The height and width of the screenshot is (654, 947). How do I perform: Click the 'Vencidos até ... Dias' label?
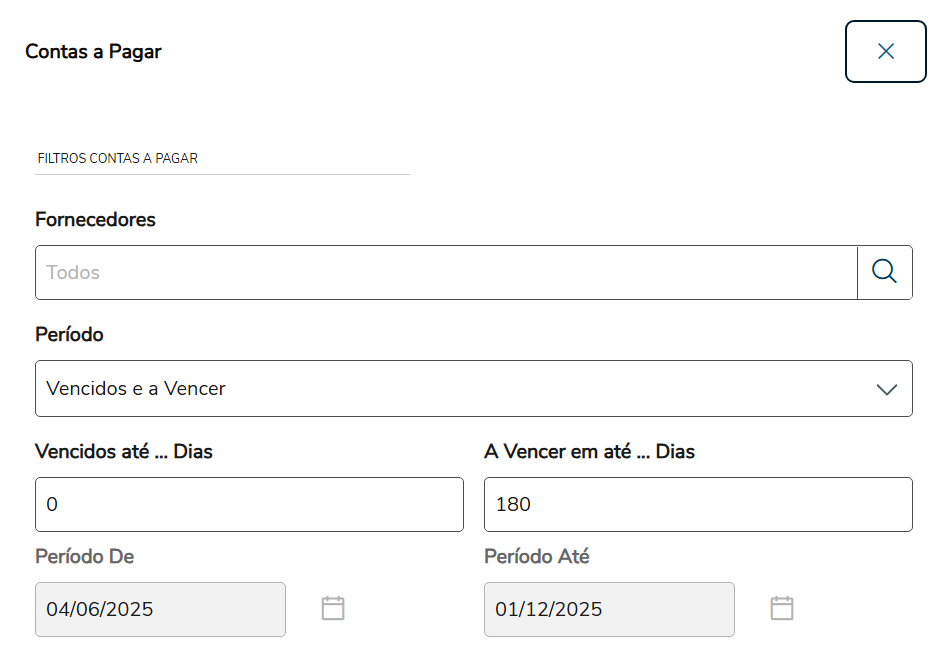pyautogui.click(x=124, y=451)
